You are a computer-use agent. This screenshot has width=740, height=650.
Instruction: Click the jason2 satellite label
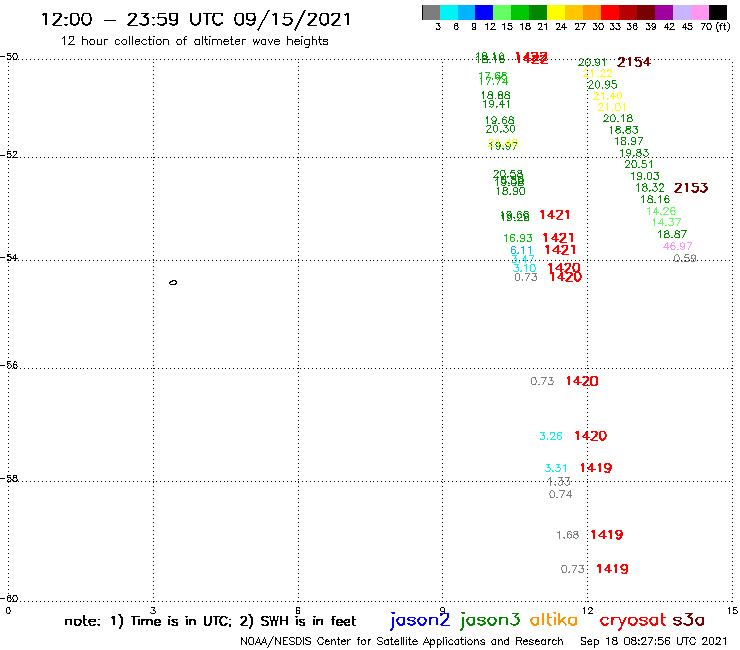420,620
